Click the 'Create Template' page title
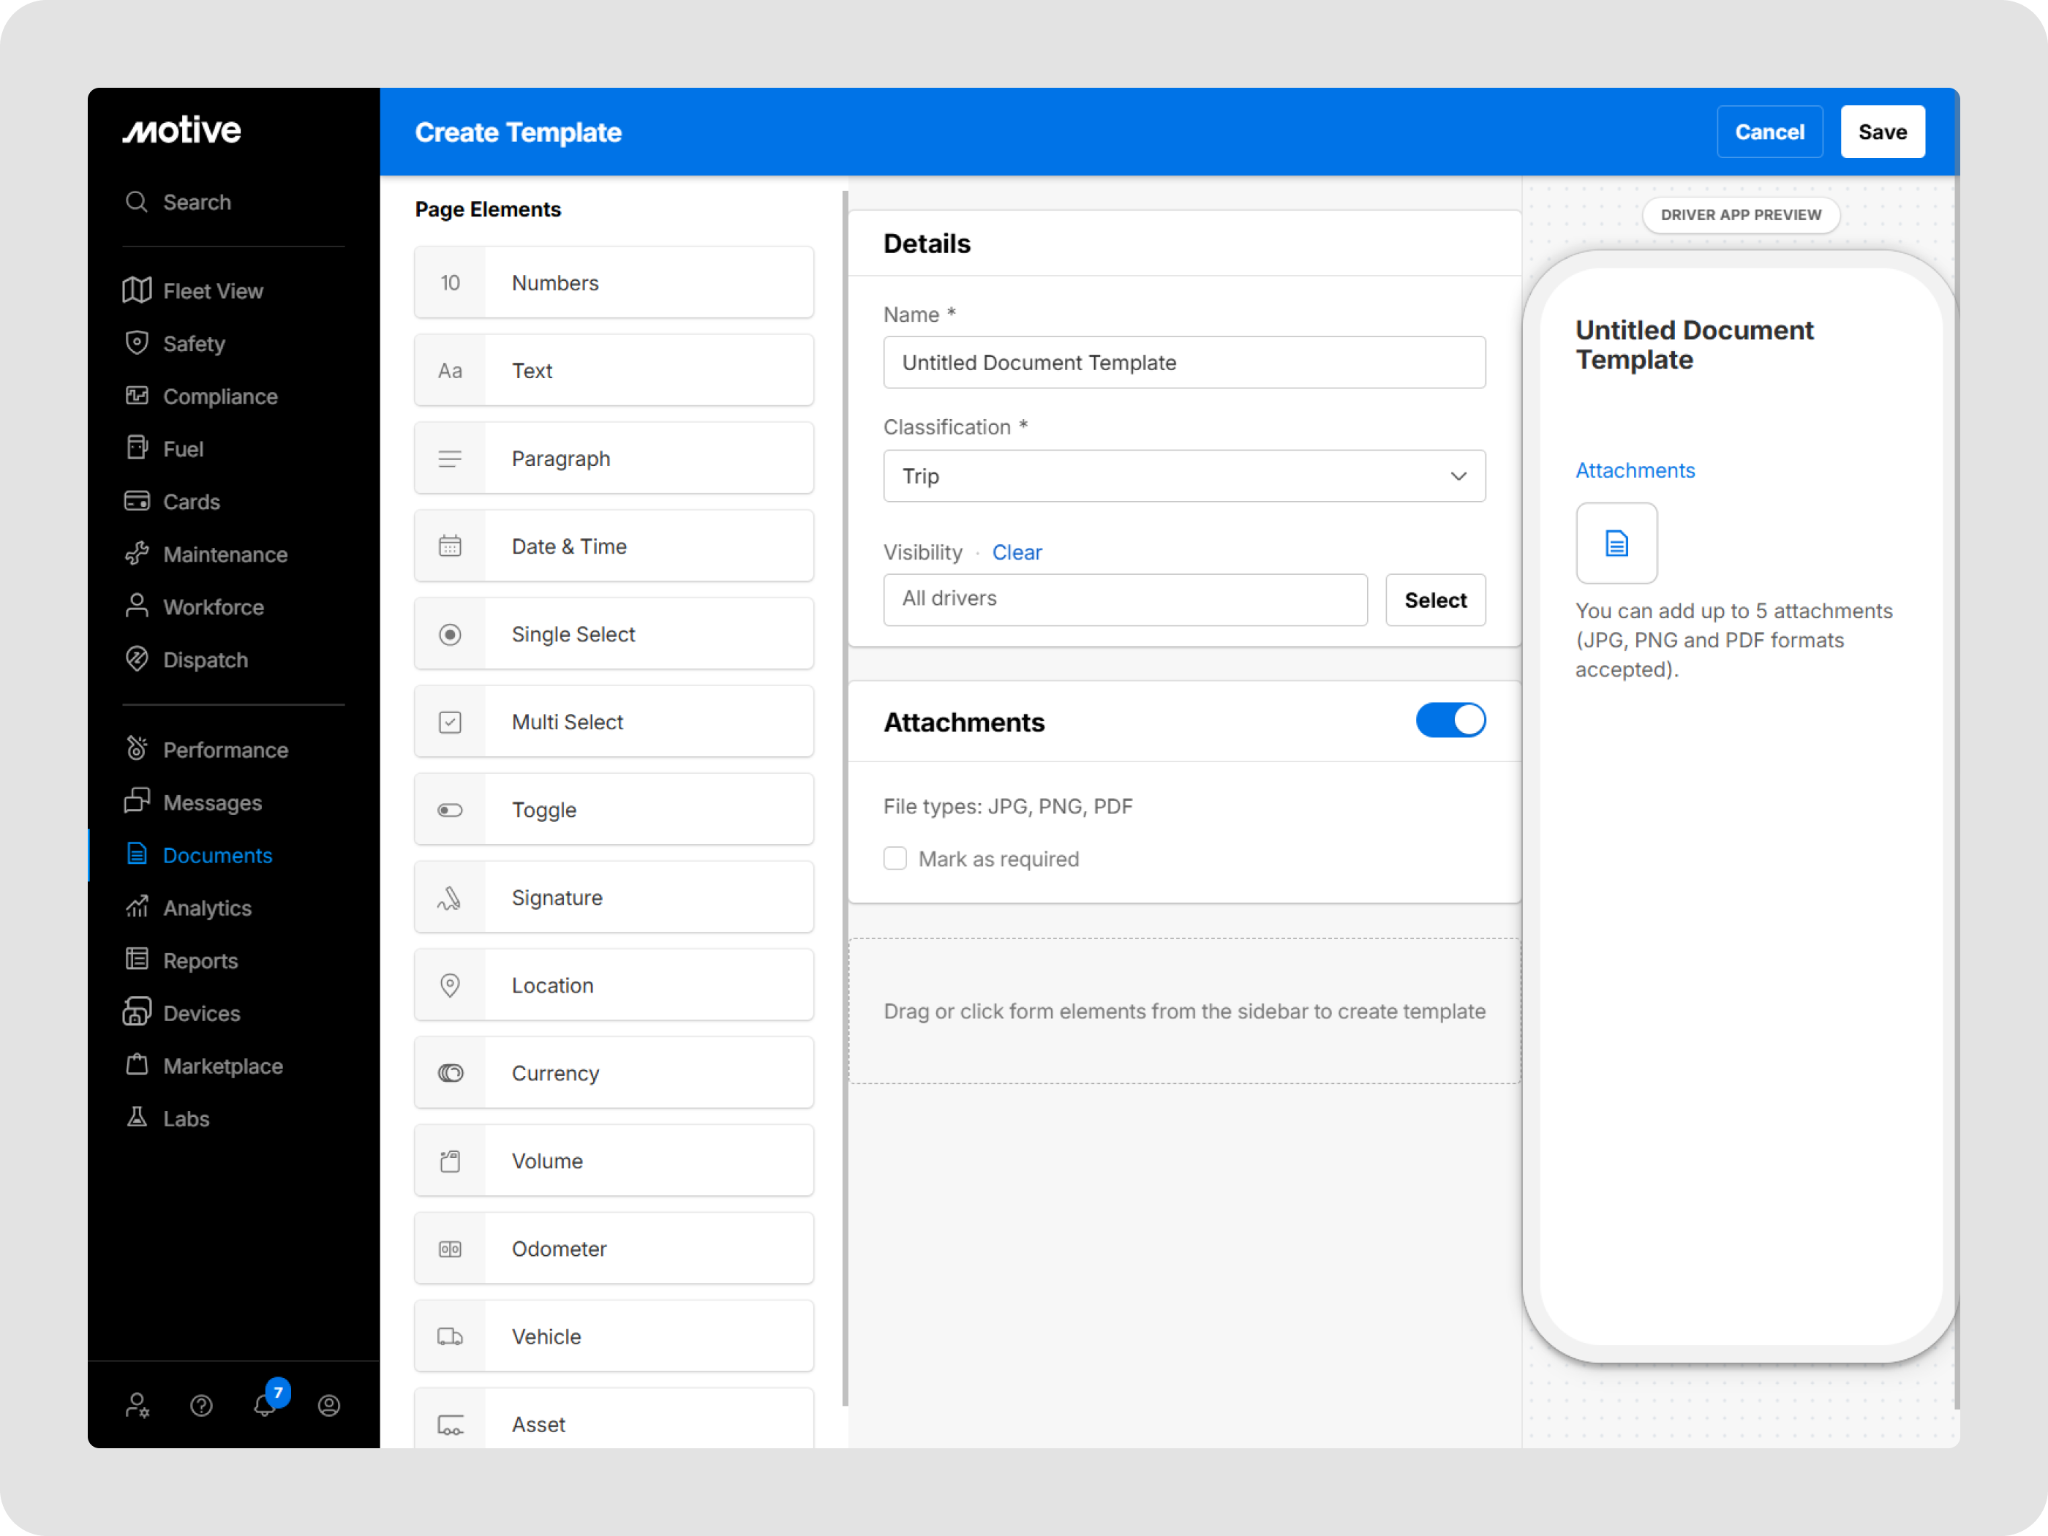 tap(518, 132)
